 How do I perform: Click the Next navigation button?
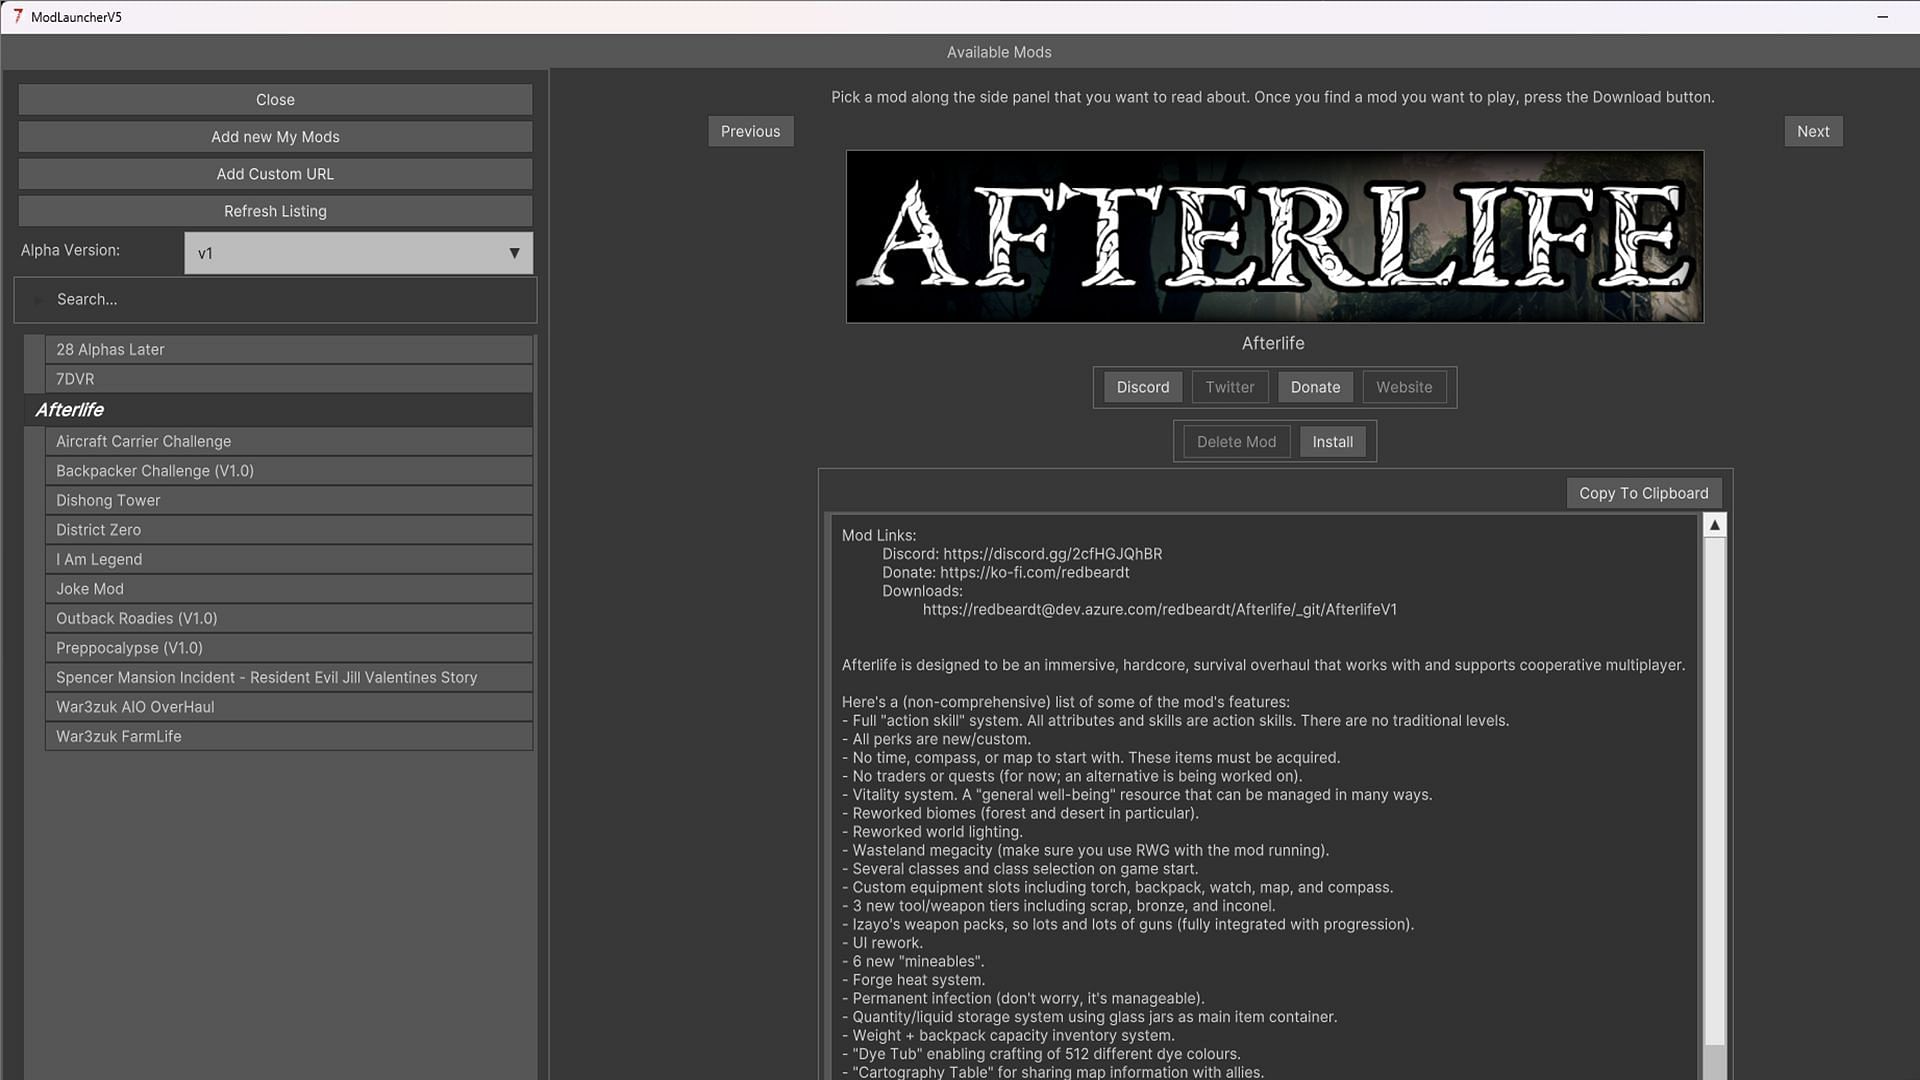1813,131
